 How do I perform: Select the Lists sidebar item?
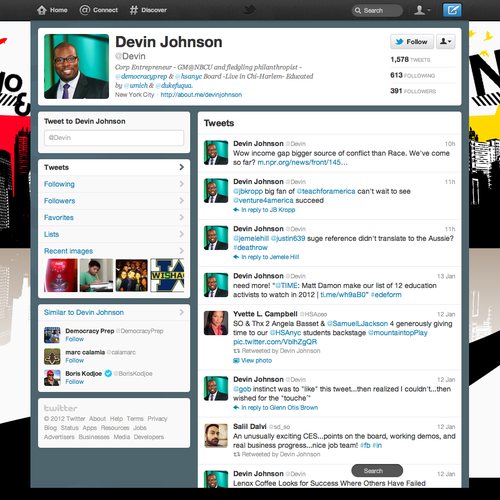(x=114, y=234)
